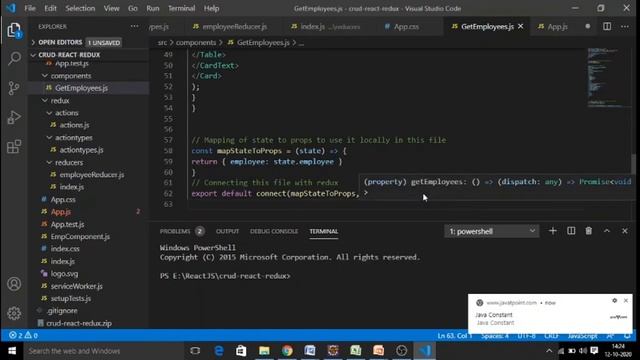Open serviceWorker.js in the file tree

(x=76, y=286)
